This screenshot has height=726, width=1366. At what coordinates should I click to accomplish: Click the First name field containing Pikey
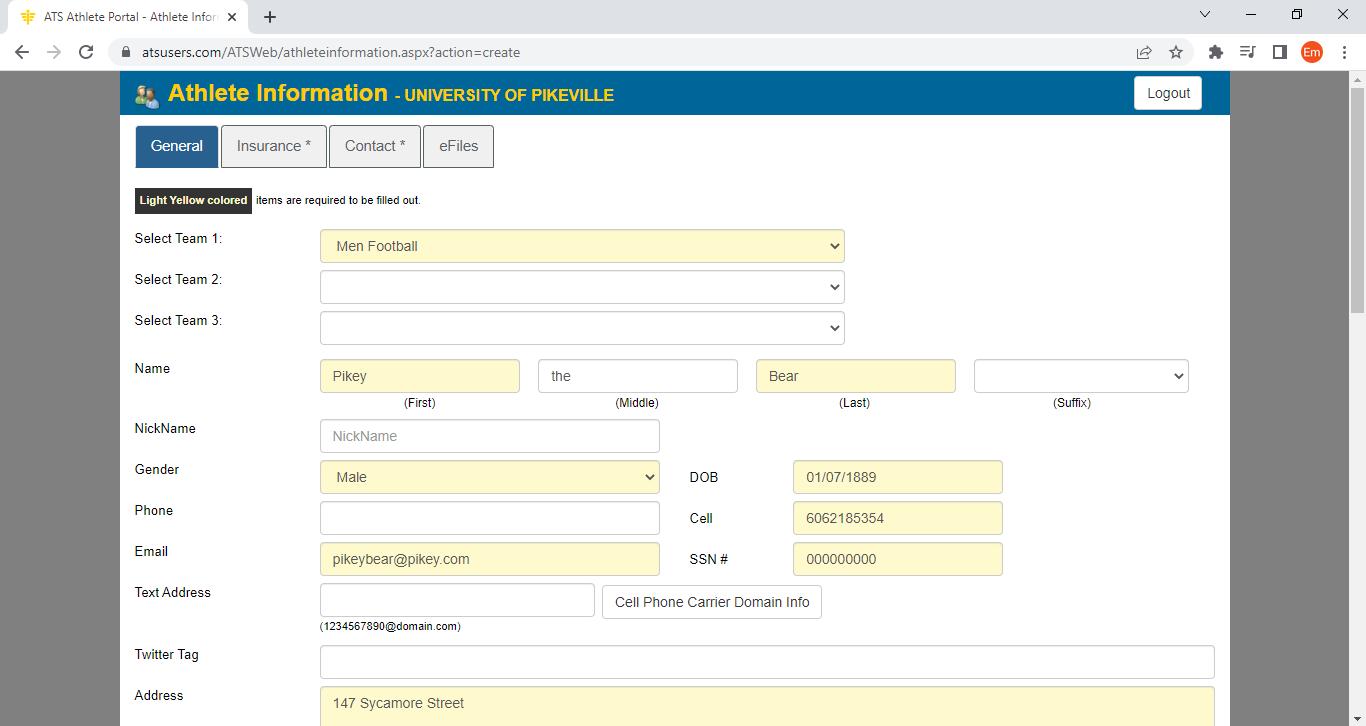[420, 376]
